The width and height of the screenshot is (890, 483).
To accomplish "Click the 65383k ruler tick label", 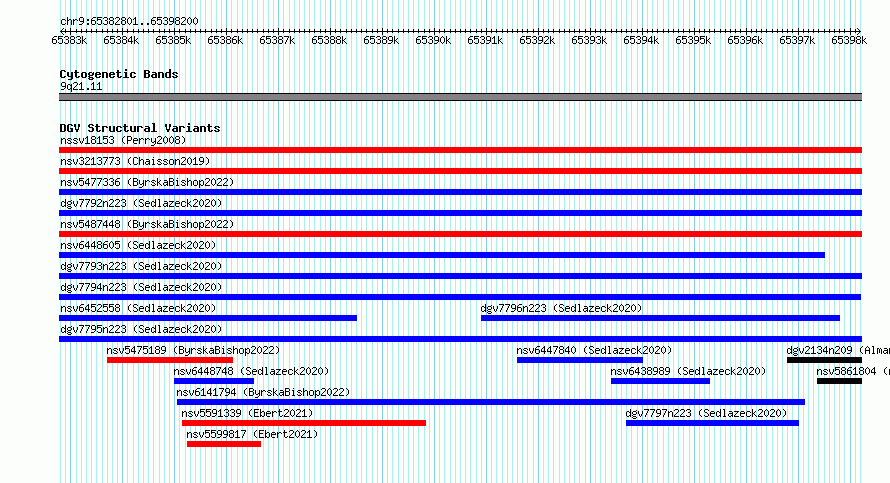I will point(69,40).
